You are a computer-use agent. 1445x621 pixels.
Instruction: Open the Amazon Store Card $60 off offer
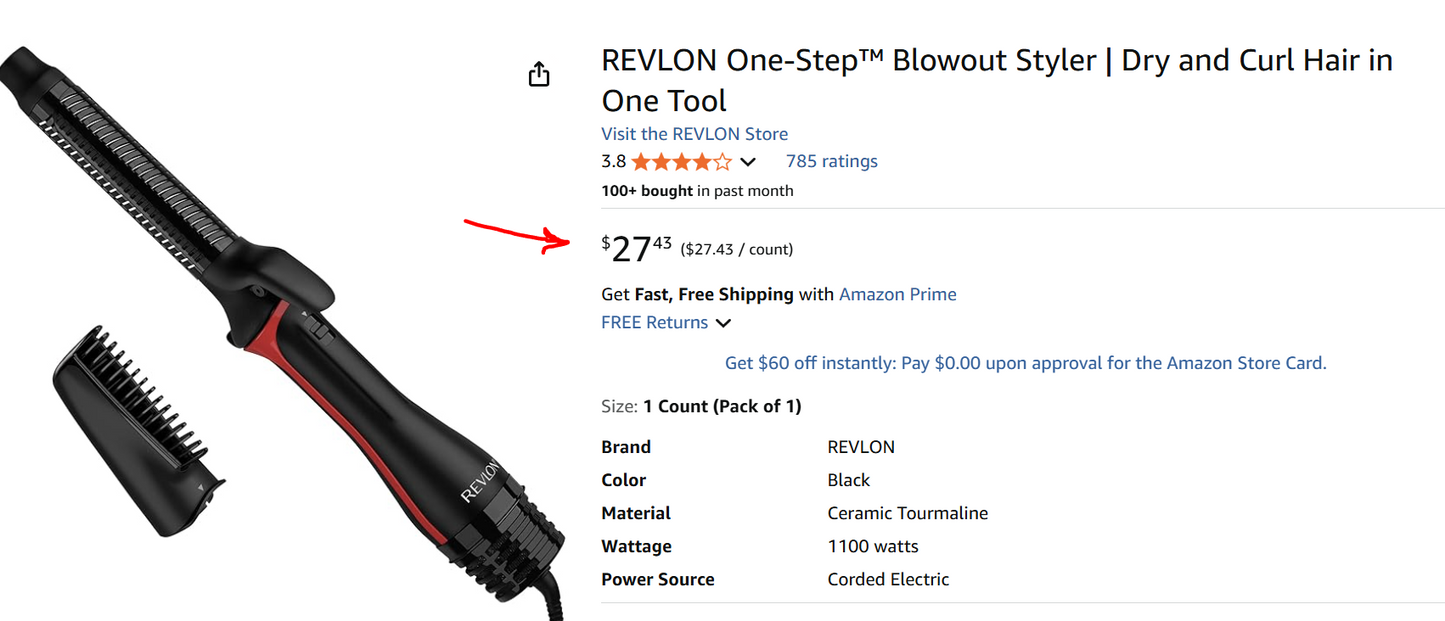(1024, 362)
